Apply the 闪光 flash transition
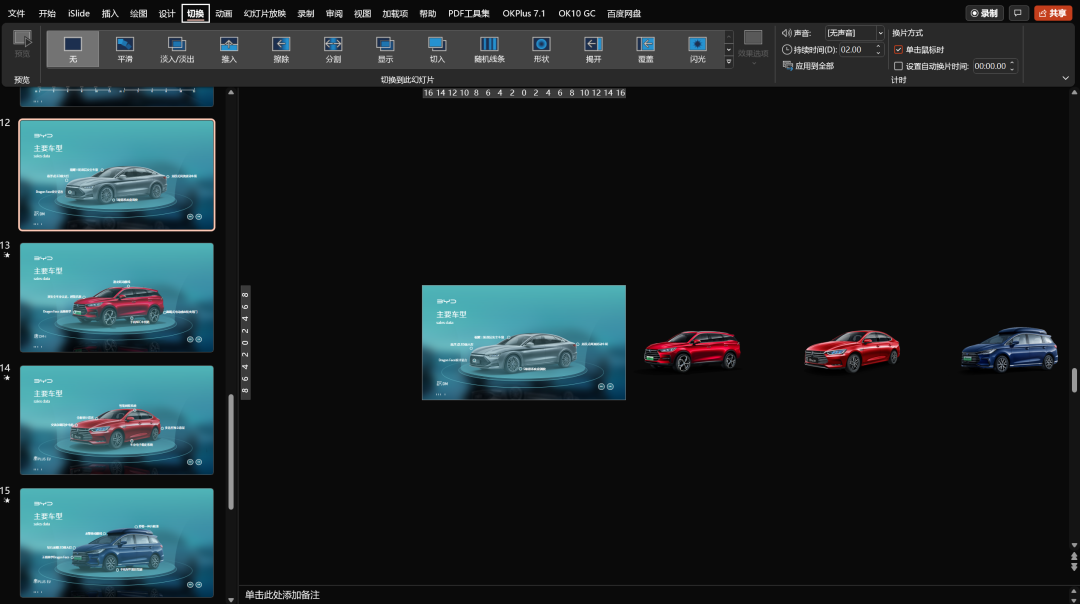 point(697,49)
